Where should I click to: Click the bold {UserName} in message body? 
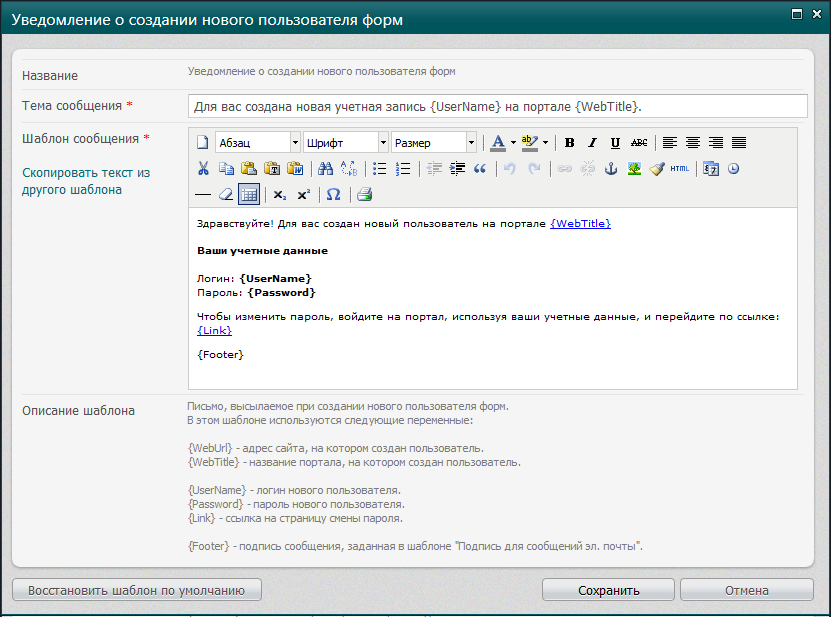[x=276, y=279]
